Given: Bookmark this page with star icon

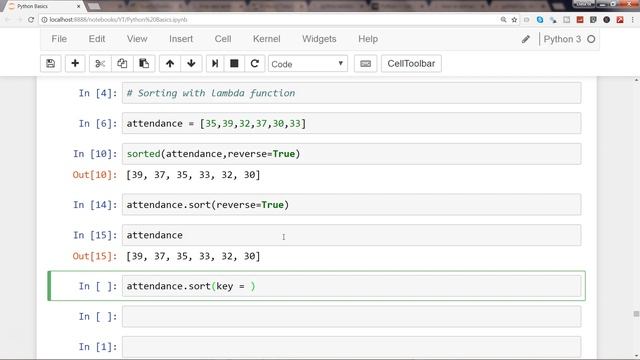Looking at the screenshot, I should click(514, 20).
